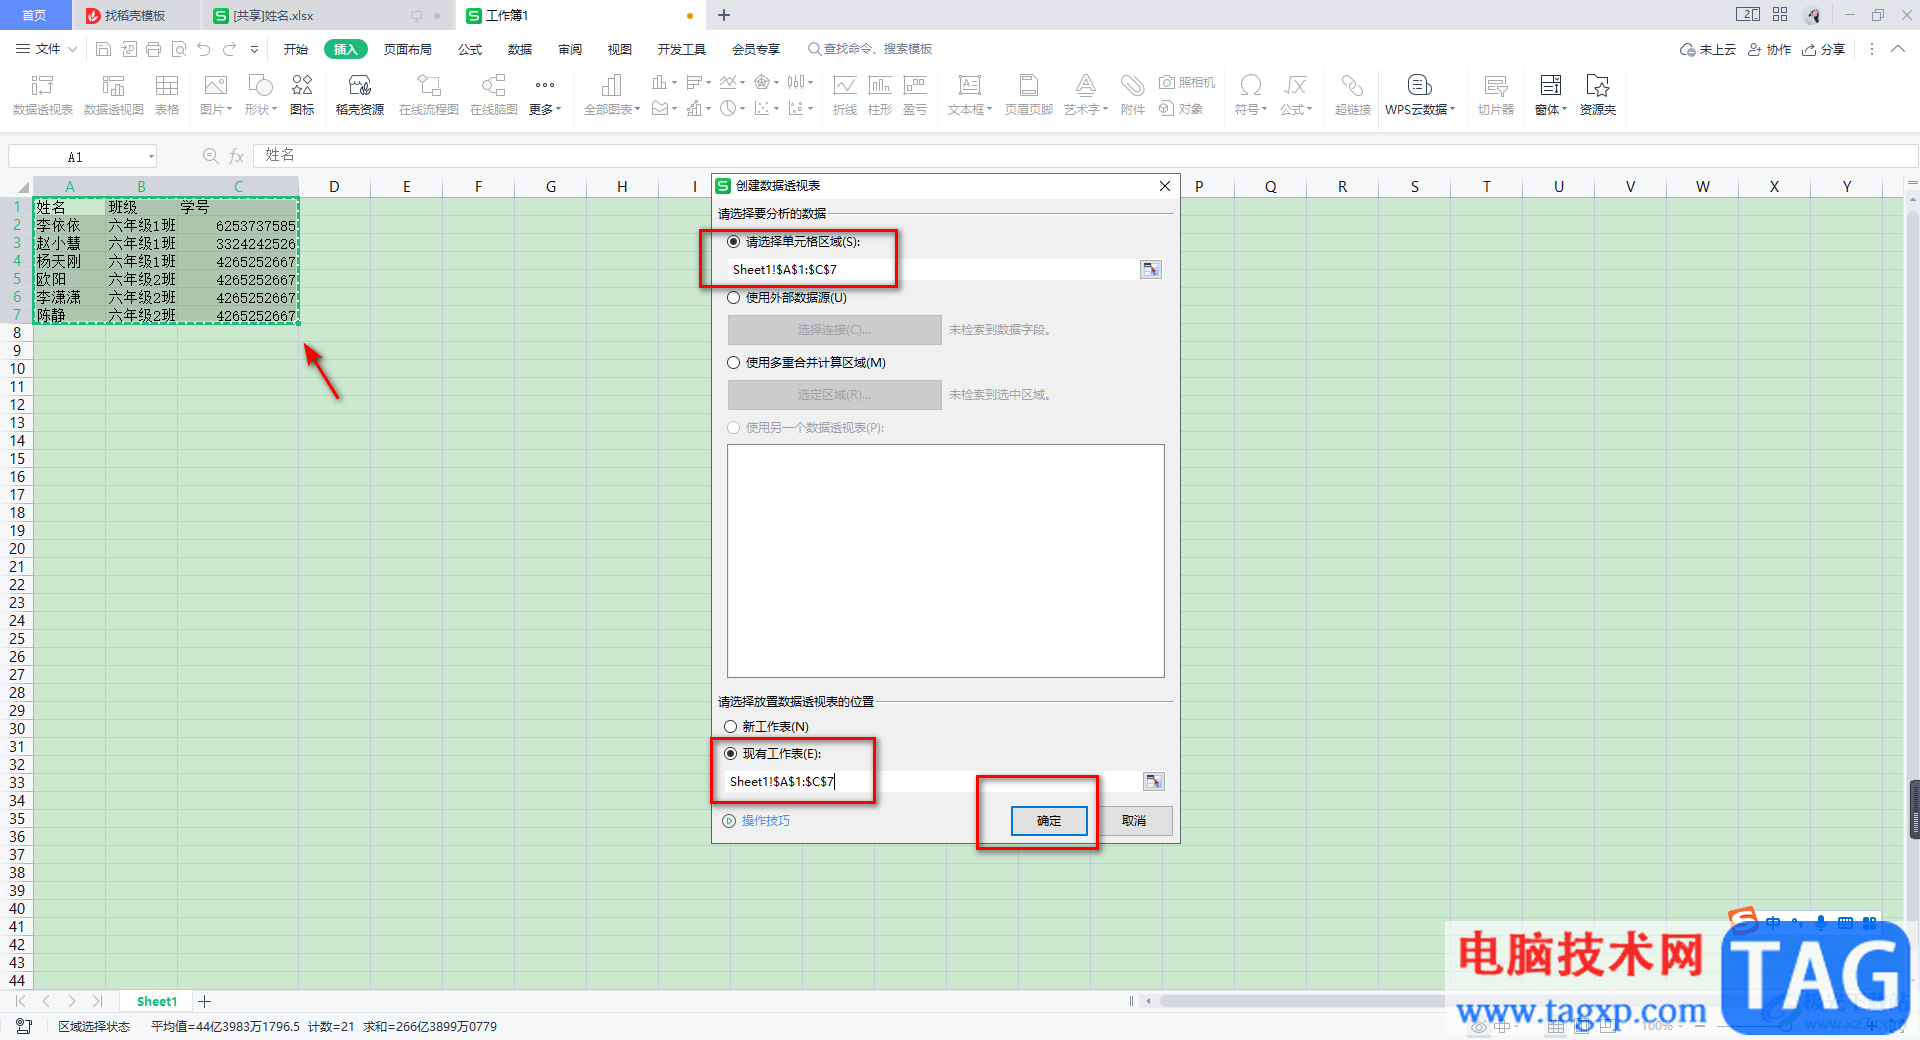Click the 数据透视表 ribbon icon
The width and height of the screenshot is (1920, 1040).
(x=42, y=95)
